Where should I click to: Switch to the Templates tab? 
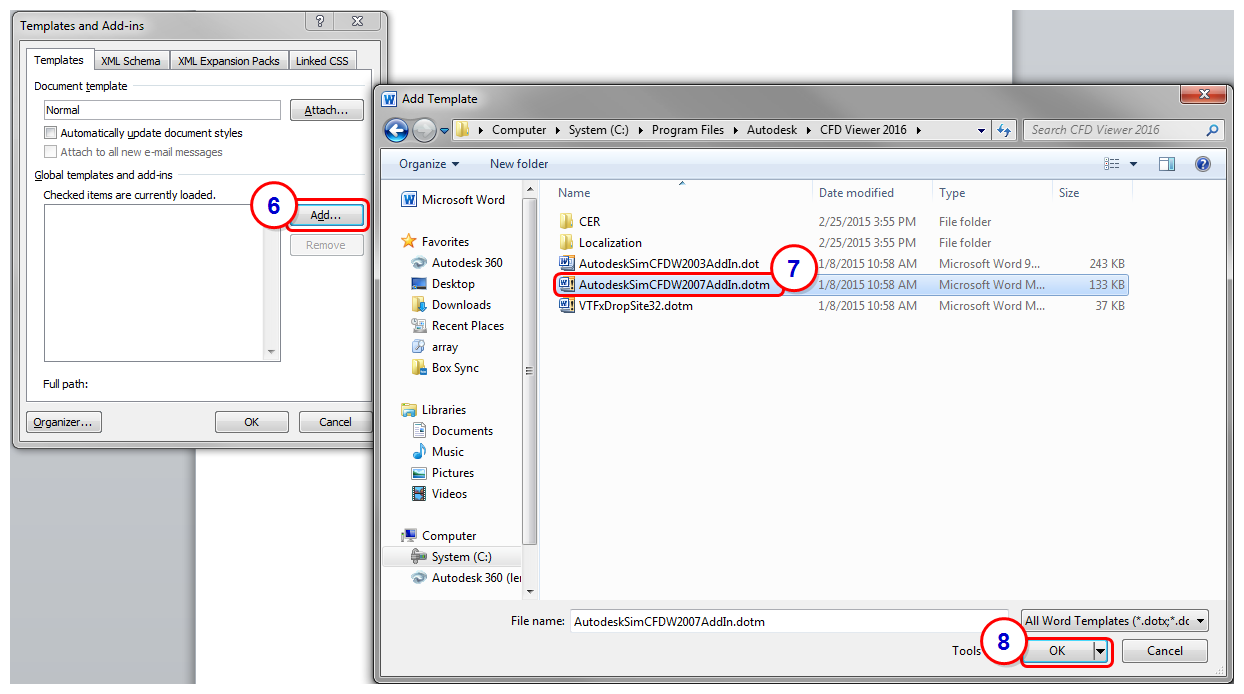pyautogui.click(x=59, y=60)
